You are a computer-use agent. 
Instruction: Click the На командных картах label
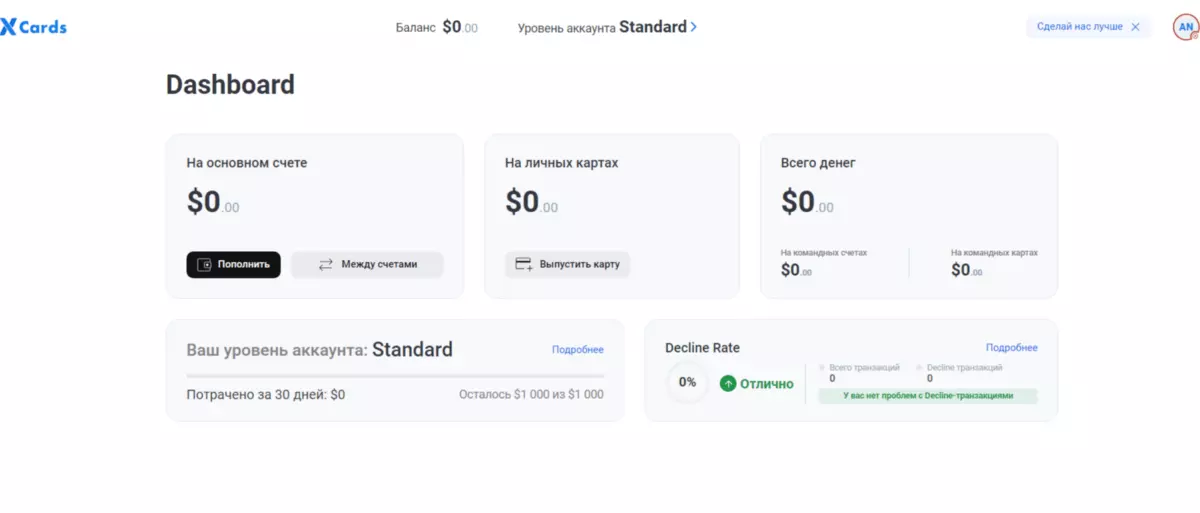994,253
